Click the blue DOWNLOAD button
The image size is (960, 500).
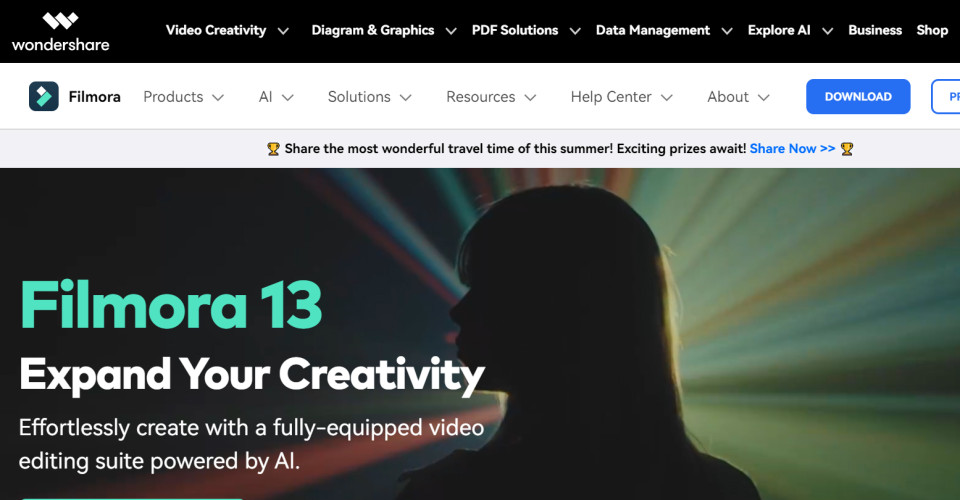[858, 97]
